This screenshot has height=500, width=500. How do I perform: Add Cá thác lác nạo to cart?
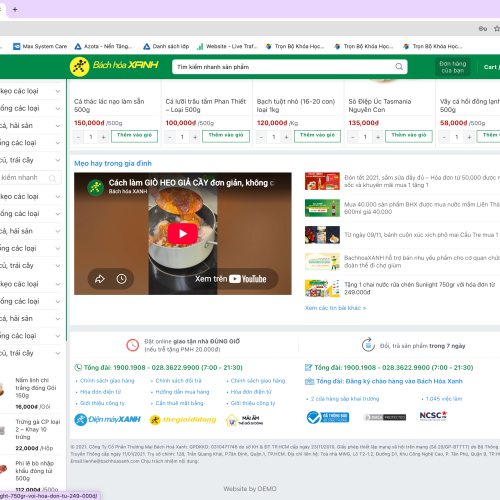(x=134, y=136)
